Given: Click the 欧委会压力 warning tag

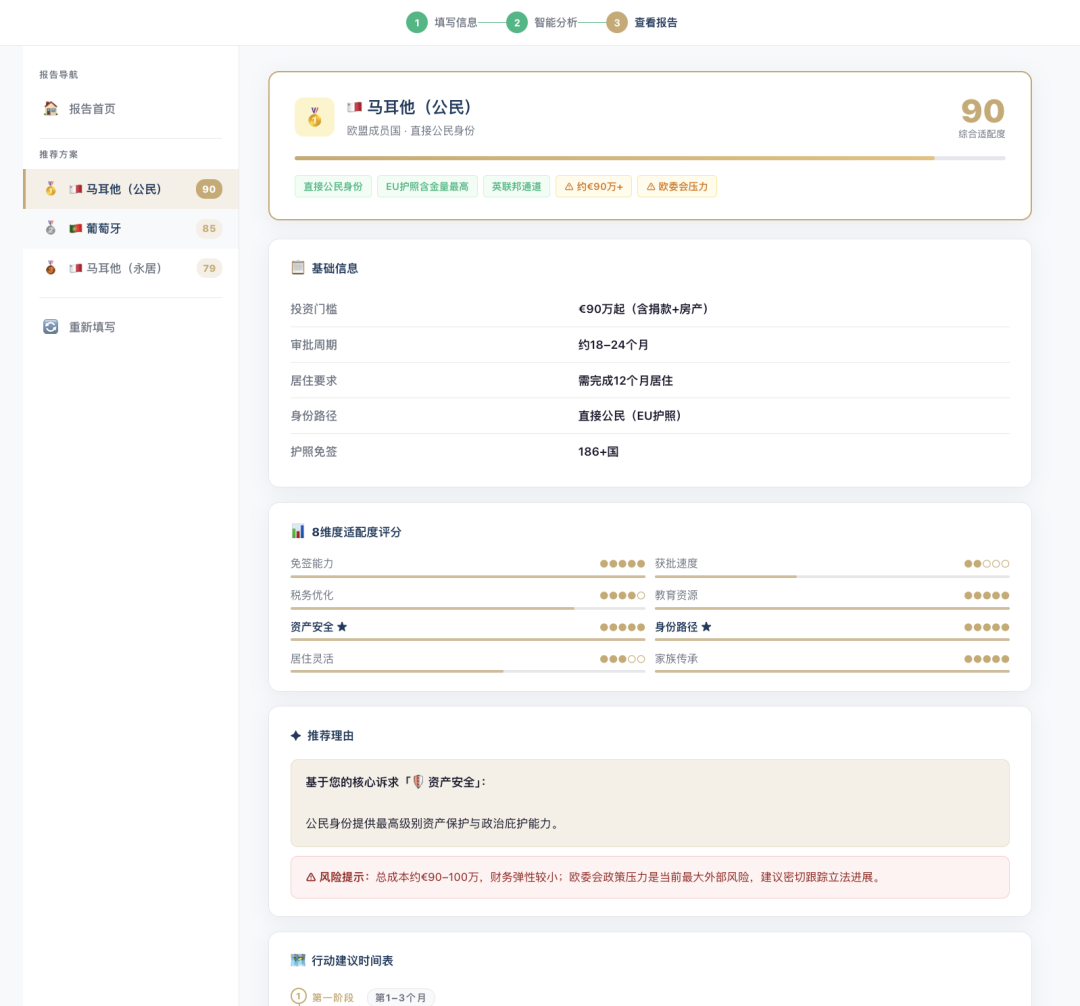Looking at the screenshot, I should (x=677, y=187).
